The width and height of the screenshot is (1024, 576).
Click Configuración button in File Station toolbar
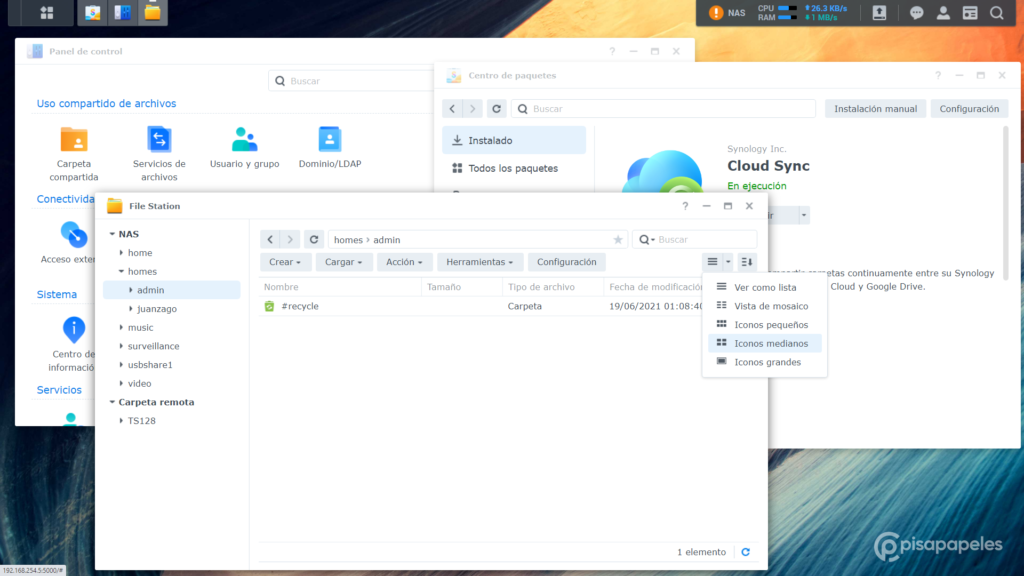pyautogui.click(x=566, y=262)
